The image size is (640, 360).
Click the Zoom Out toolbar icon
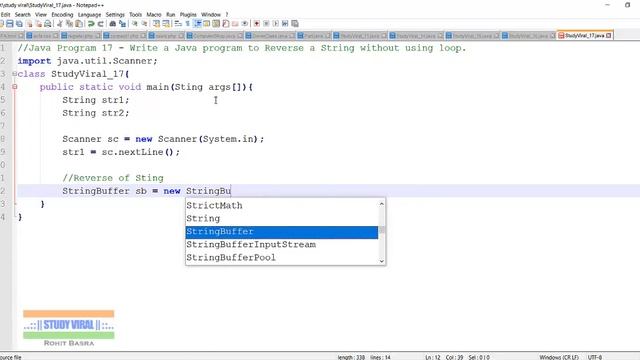[x=144, y=24]
